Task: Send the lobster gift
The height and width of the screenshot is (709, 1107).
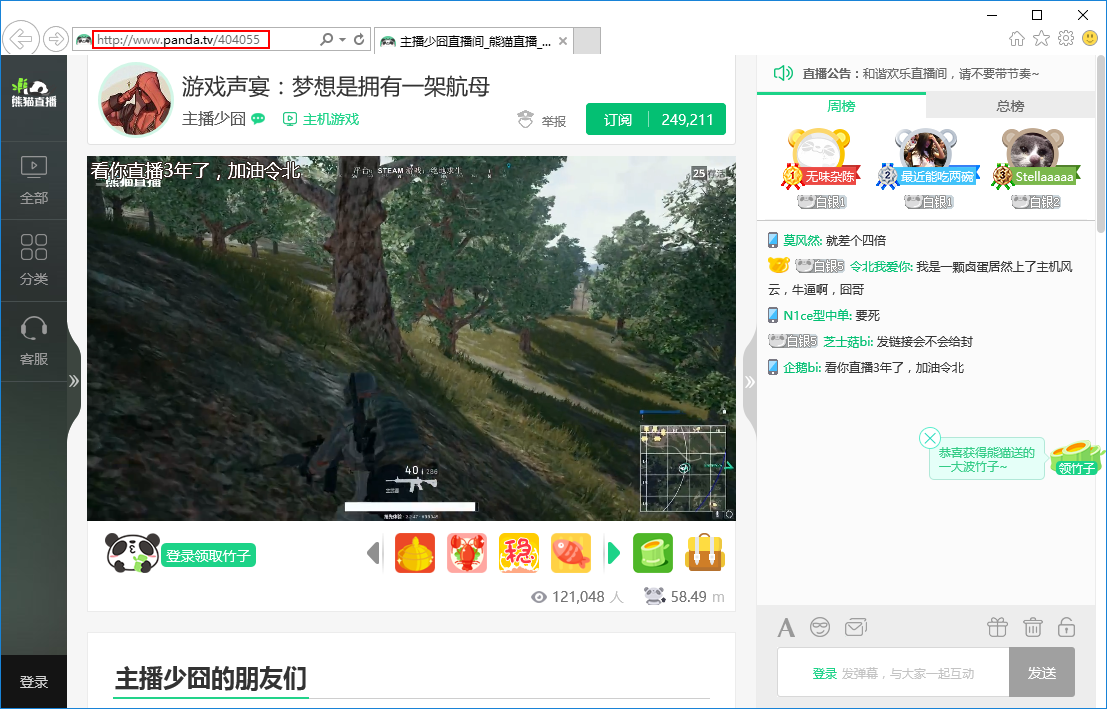Action: 467,553
